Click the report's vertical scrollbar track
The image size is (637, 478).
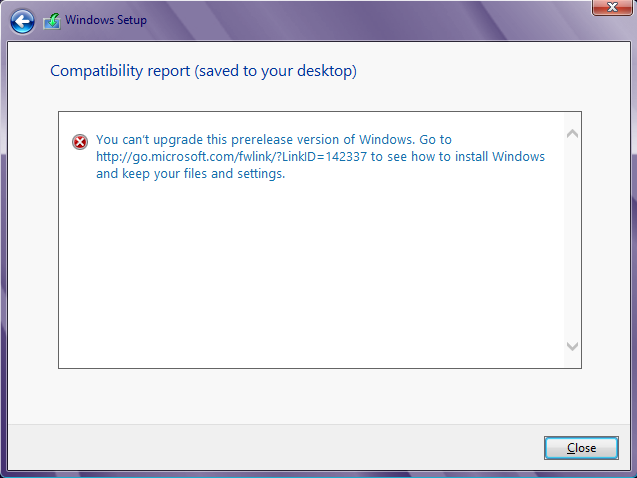point(572,240)
